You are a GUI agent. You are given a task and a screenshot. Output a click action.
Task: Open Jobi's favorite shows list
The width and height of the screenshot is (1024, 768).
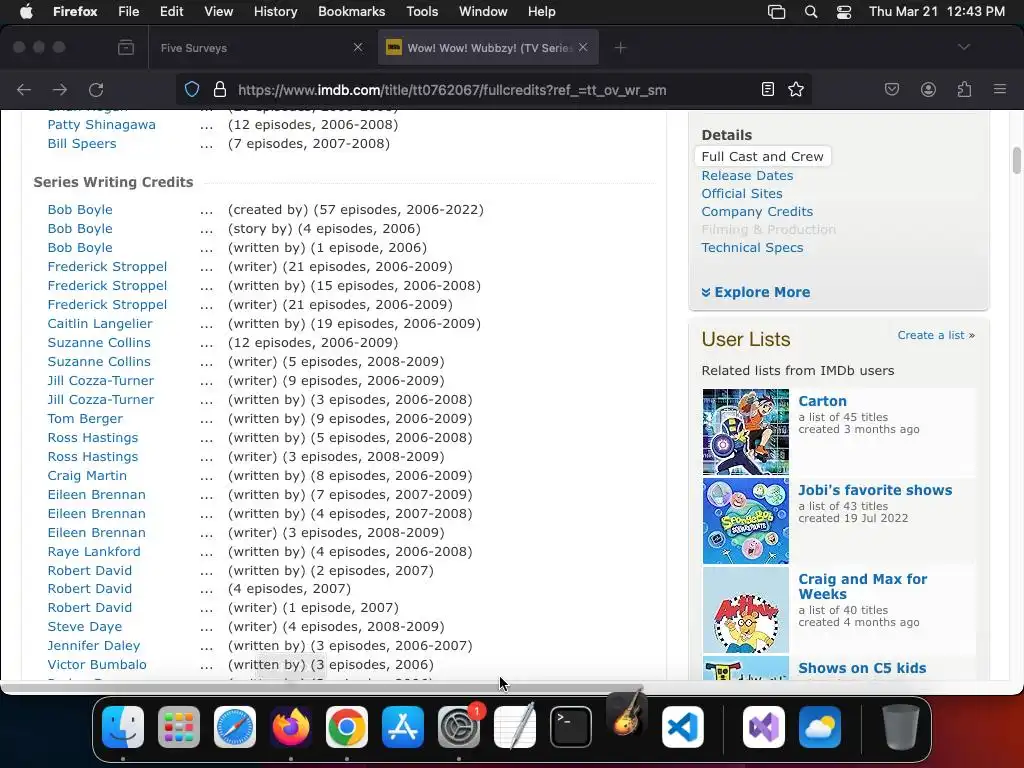[x=875, y=490]
